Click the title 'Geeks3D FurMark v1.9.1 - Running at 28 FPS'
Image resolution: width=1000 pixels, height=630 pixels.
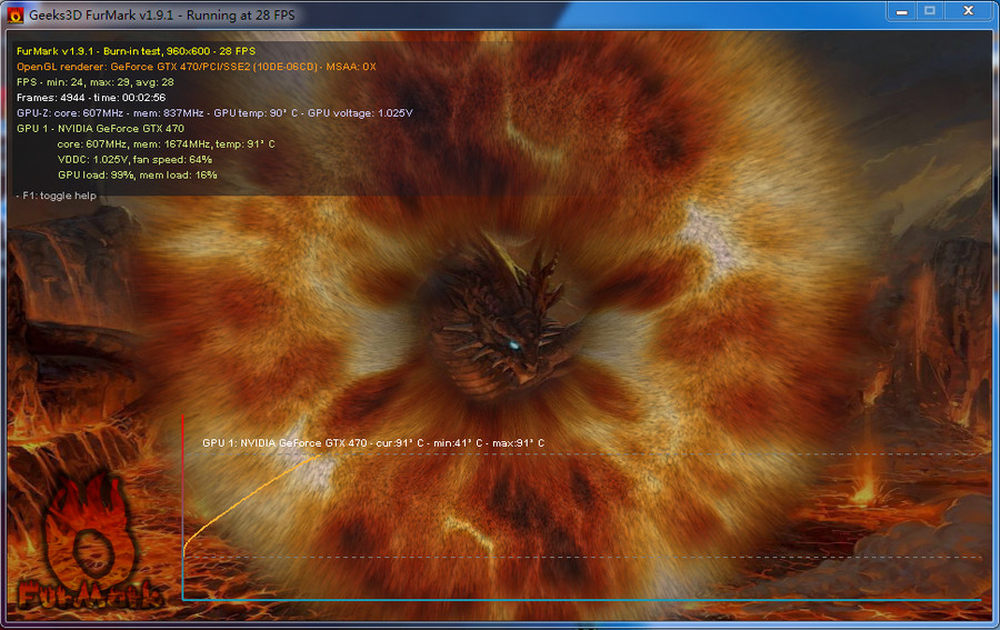point(162,15)
